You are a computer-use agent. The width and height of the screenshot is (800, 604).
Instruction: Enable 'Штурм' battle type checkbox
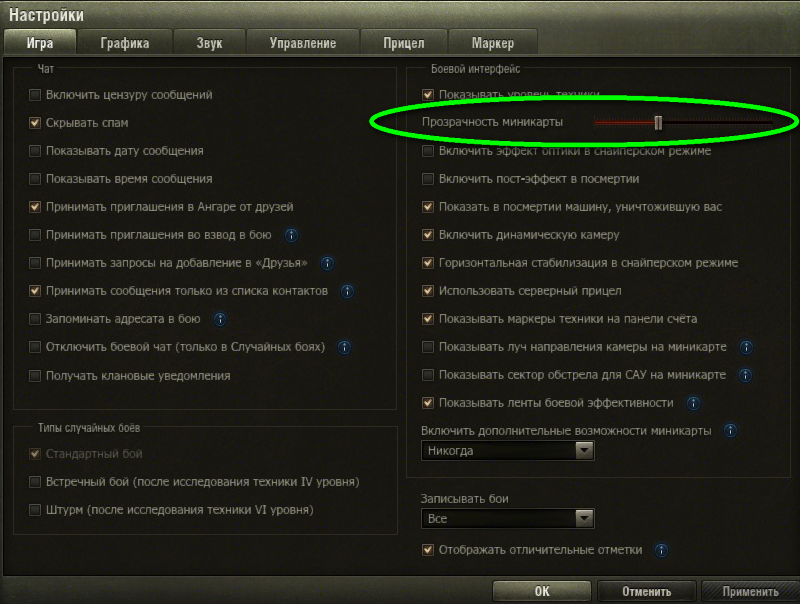click(35, 510)
